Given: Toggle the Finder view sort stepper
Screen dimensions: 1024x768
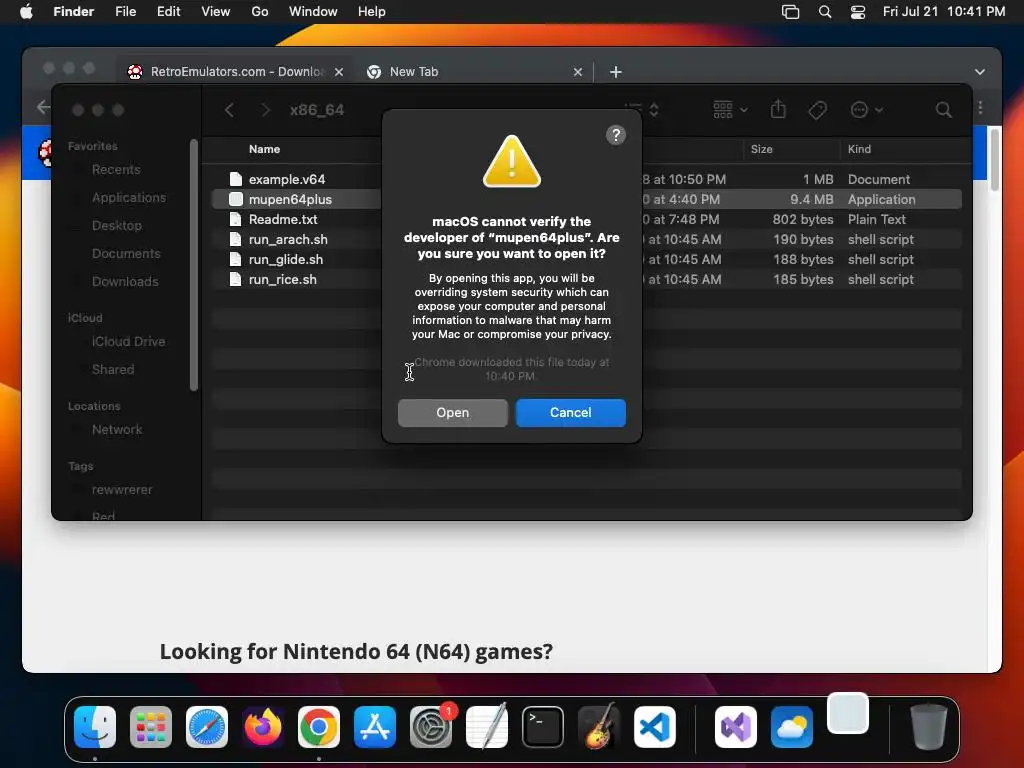Looking at the screenshot, I should [x=653, y=110].
